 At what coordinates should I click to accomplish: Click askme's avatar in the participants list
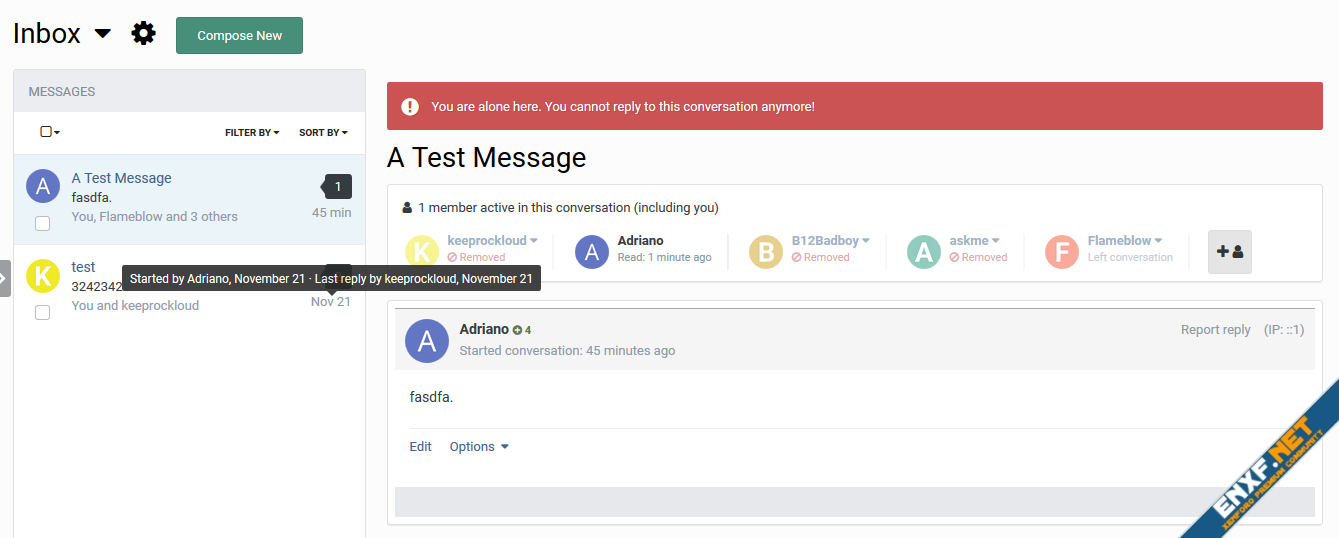924,251
